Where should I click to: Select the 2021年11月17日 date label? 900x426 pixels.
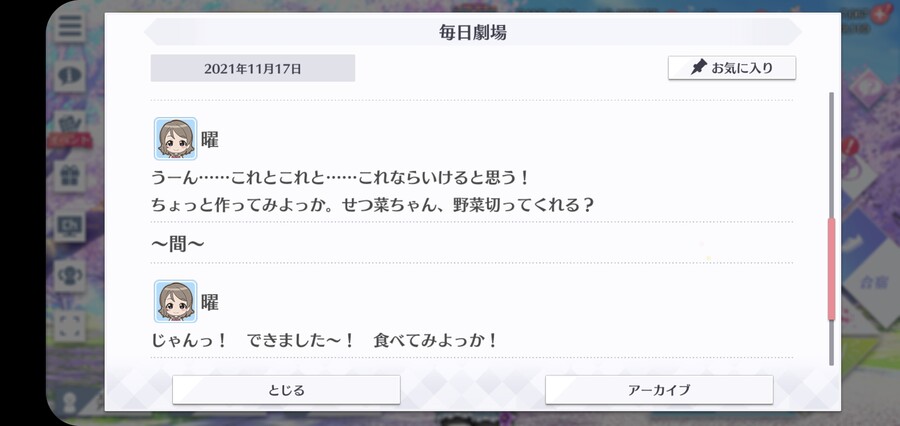253,68
